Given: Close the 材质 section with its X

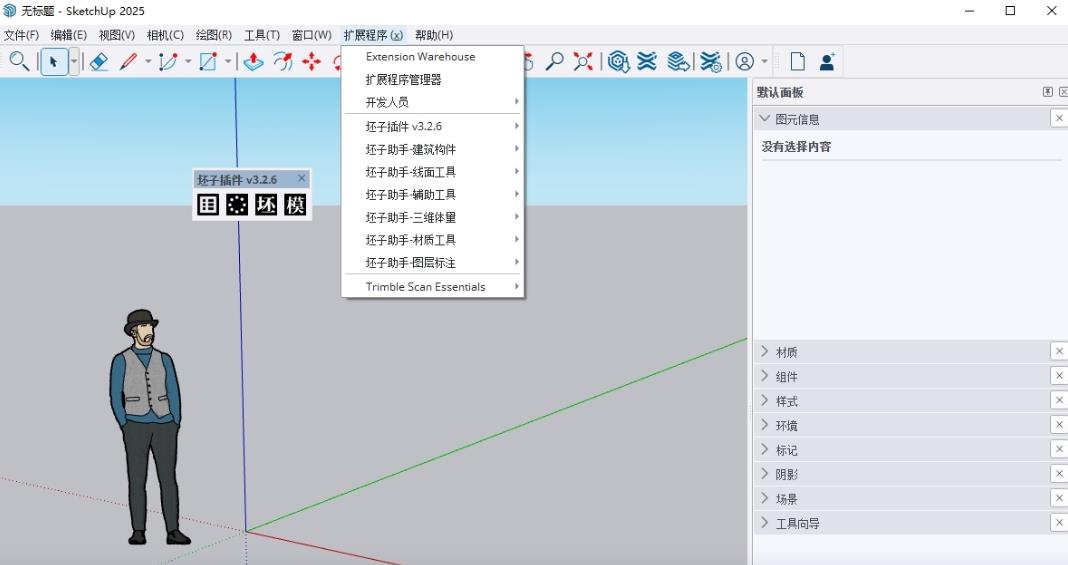Looking at the screenshot, I should click(x=1059, y=351).
